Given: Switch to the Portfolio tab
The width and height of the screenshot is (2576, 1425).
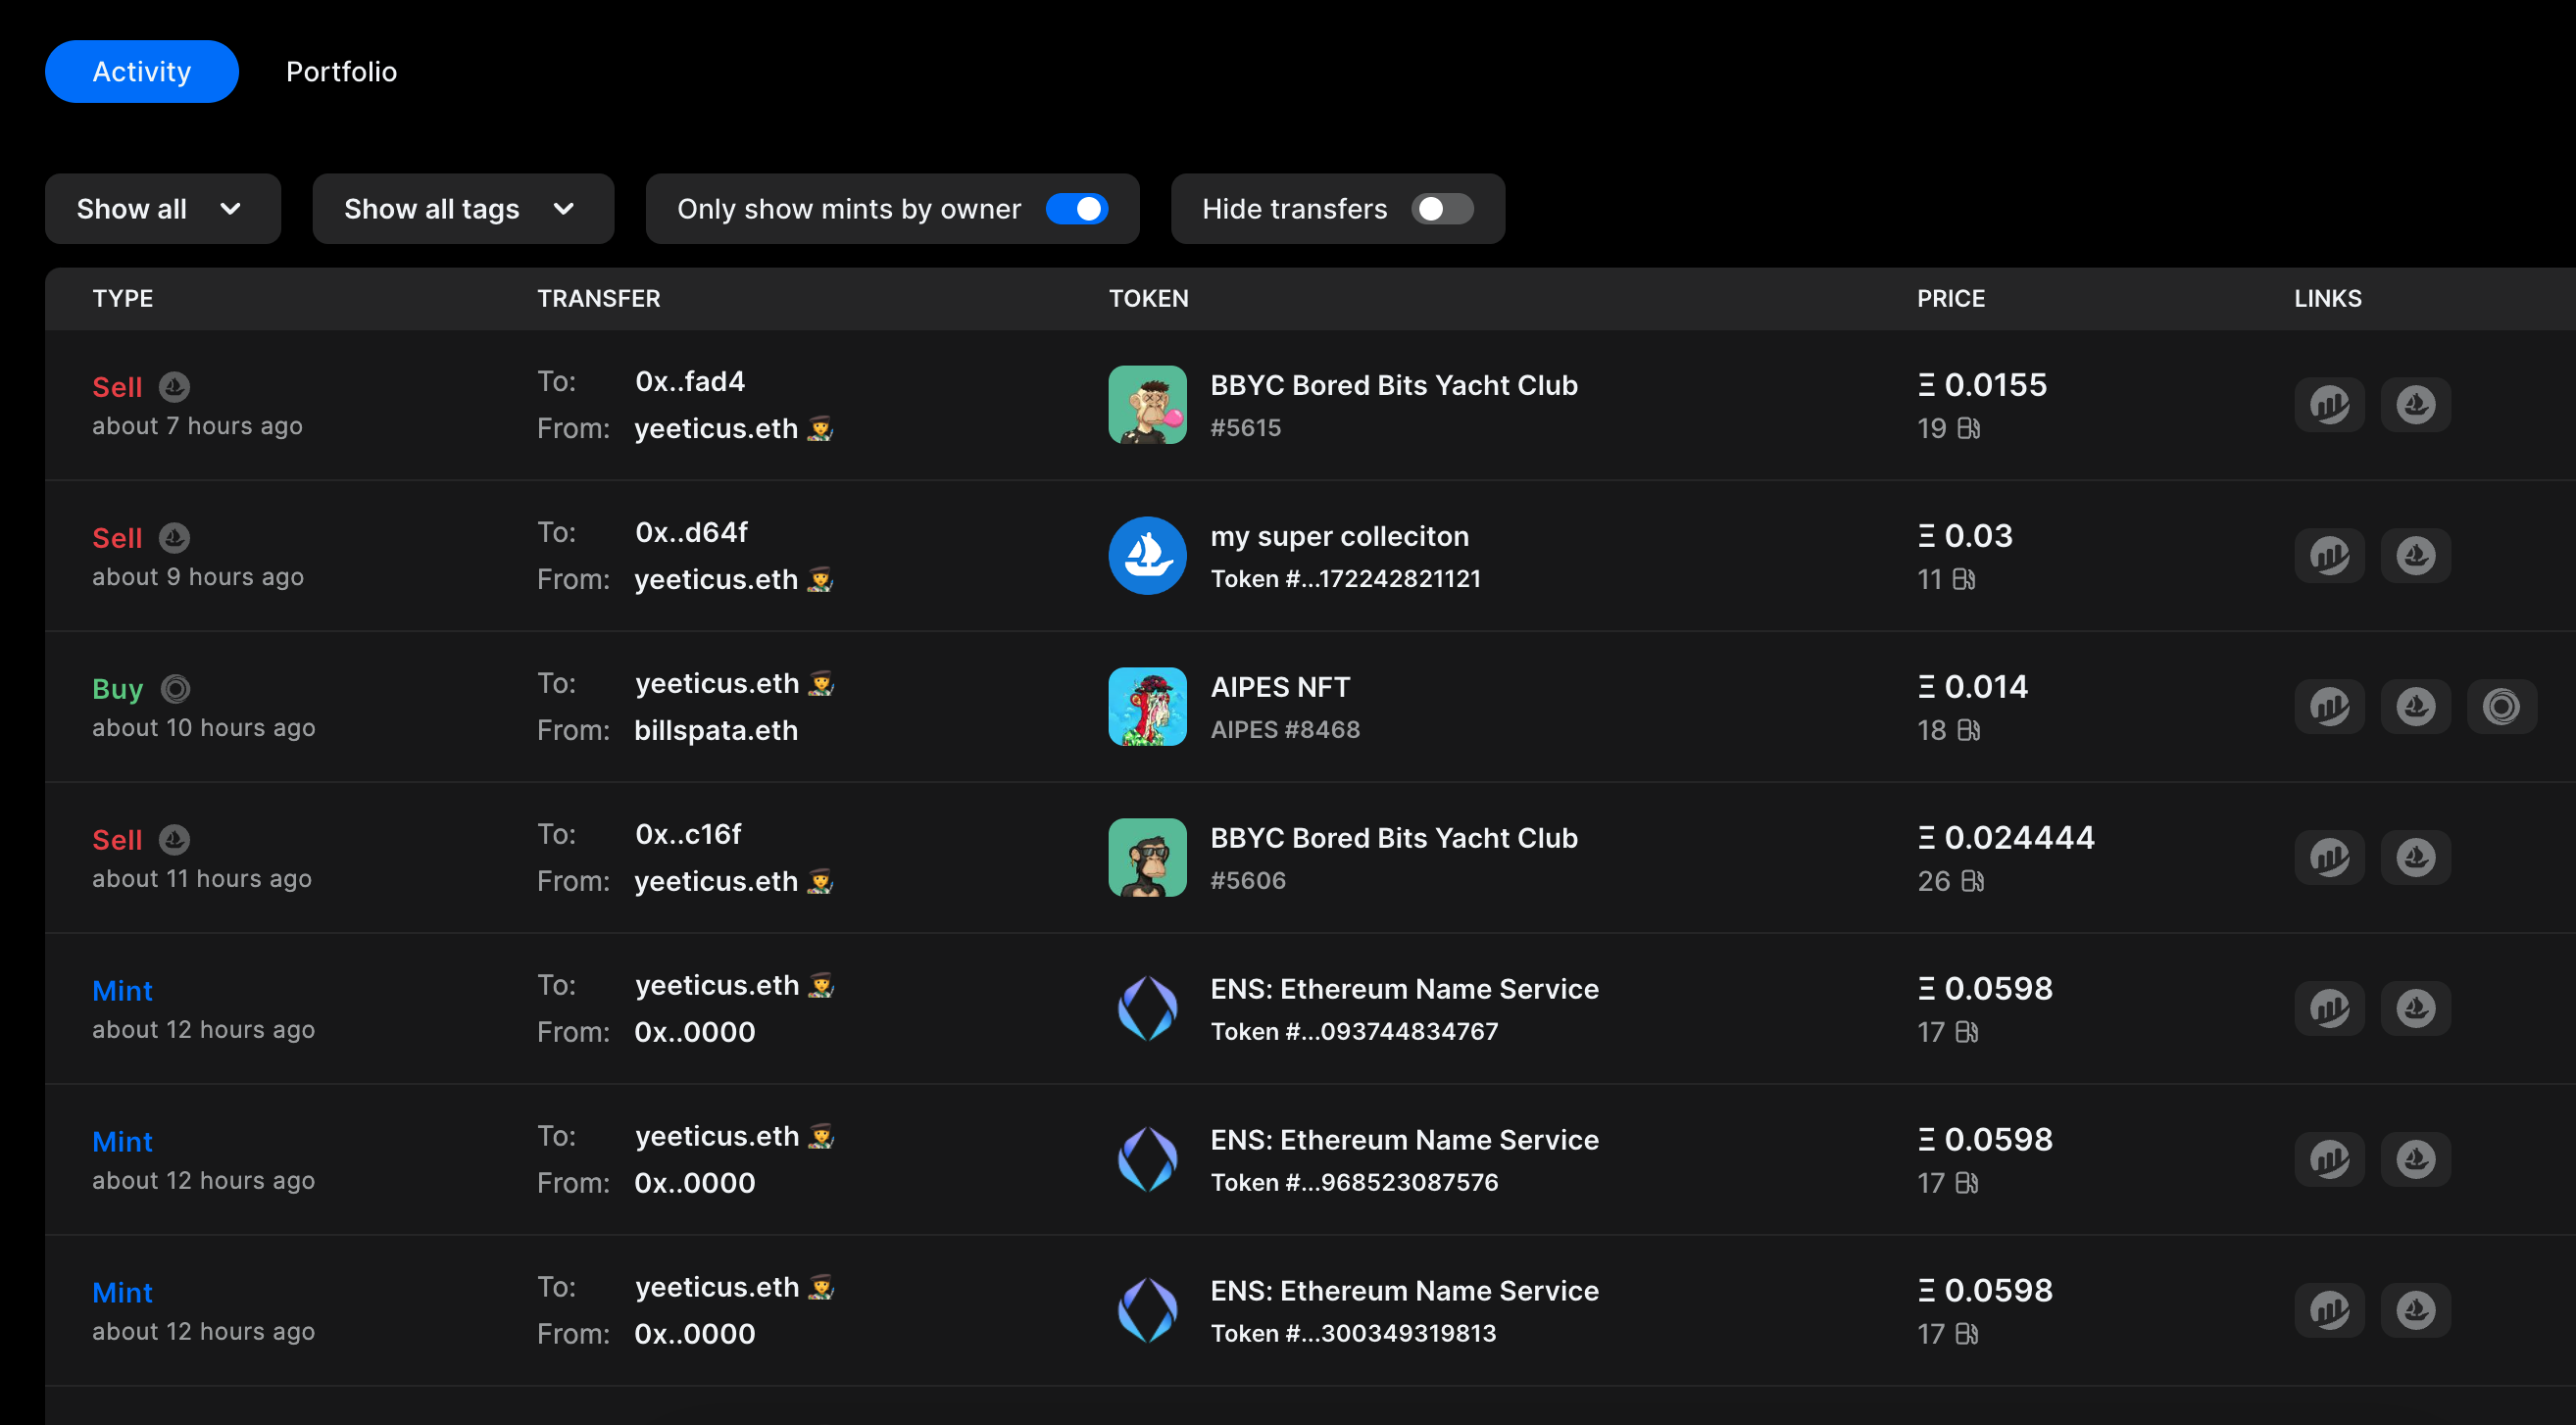Looking at the screenshot, I should [x=341, y=72].
